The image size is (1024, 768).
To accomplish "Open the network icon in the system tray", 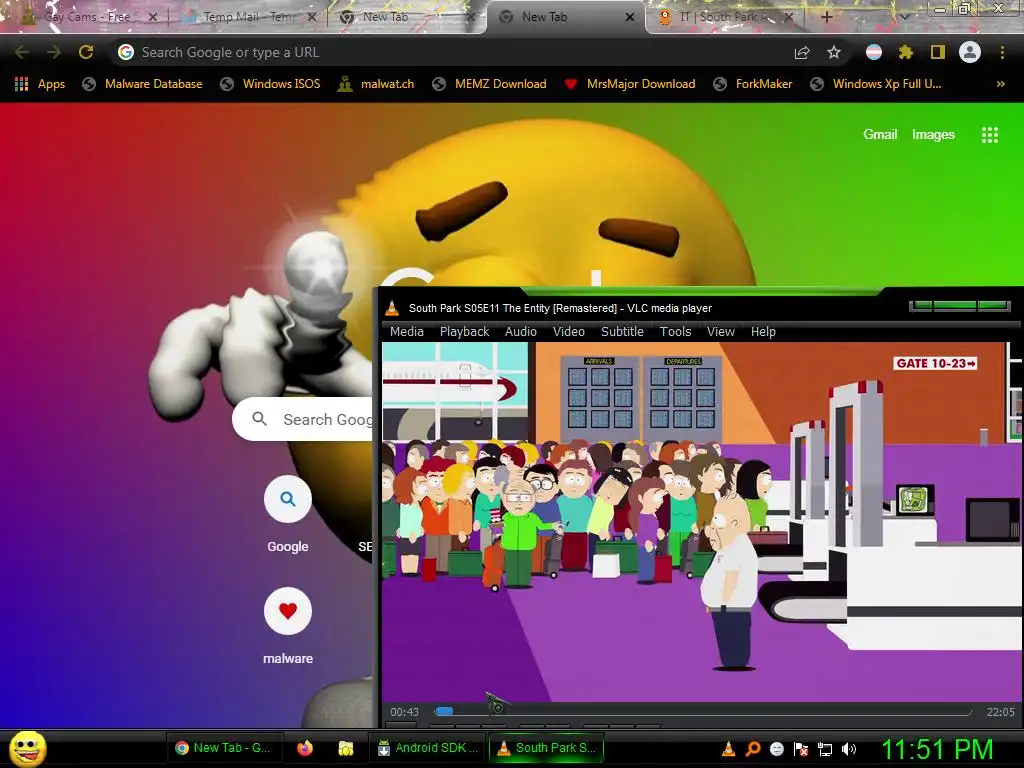I will 825,749.
